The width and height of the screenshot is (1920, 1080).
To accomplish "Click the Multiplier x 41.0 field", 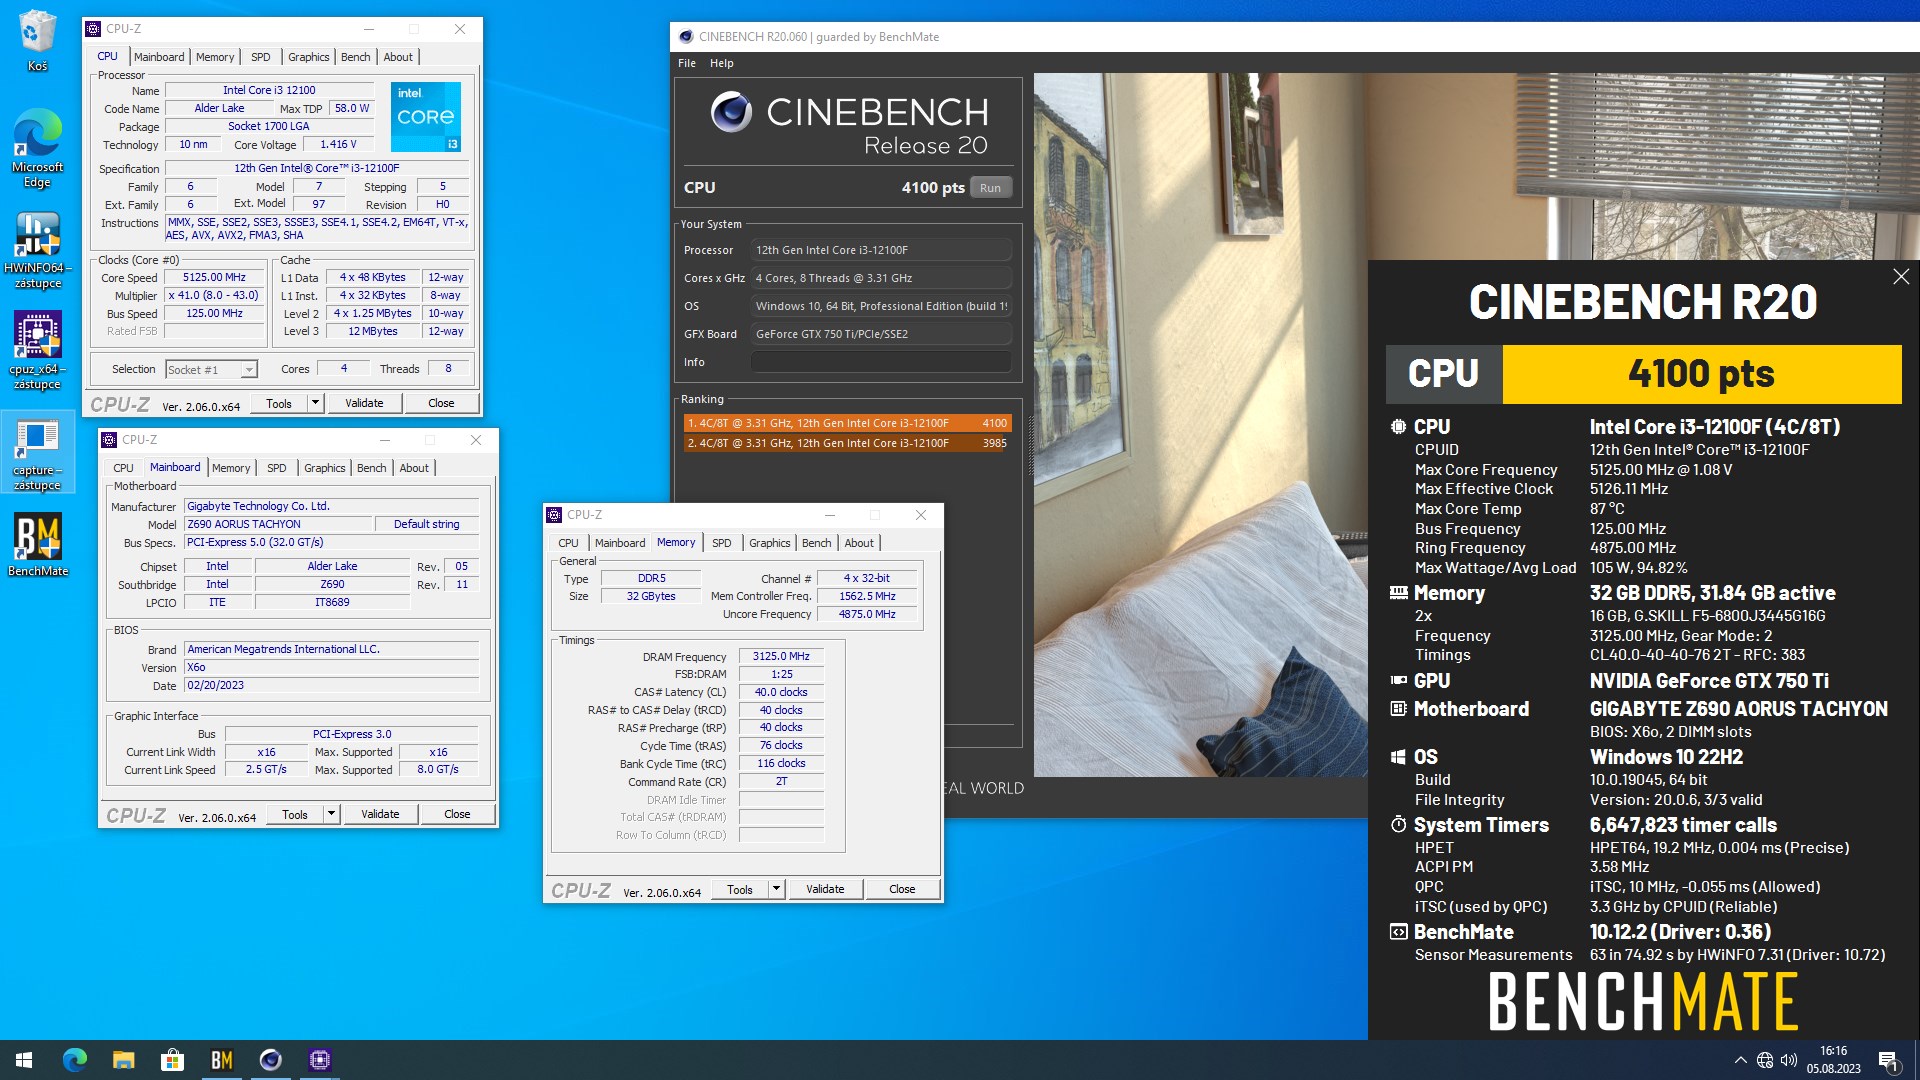I will pos(214,296).
